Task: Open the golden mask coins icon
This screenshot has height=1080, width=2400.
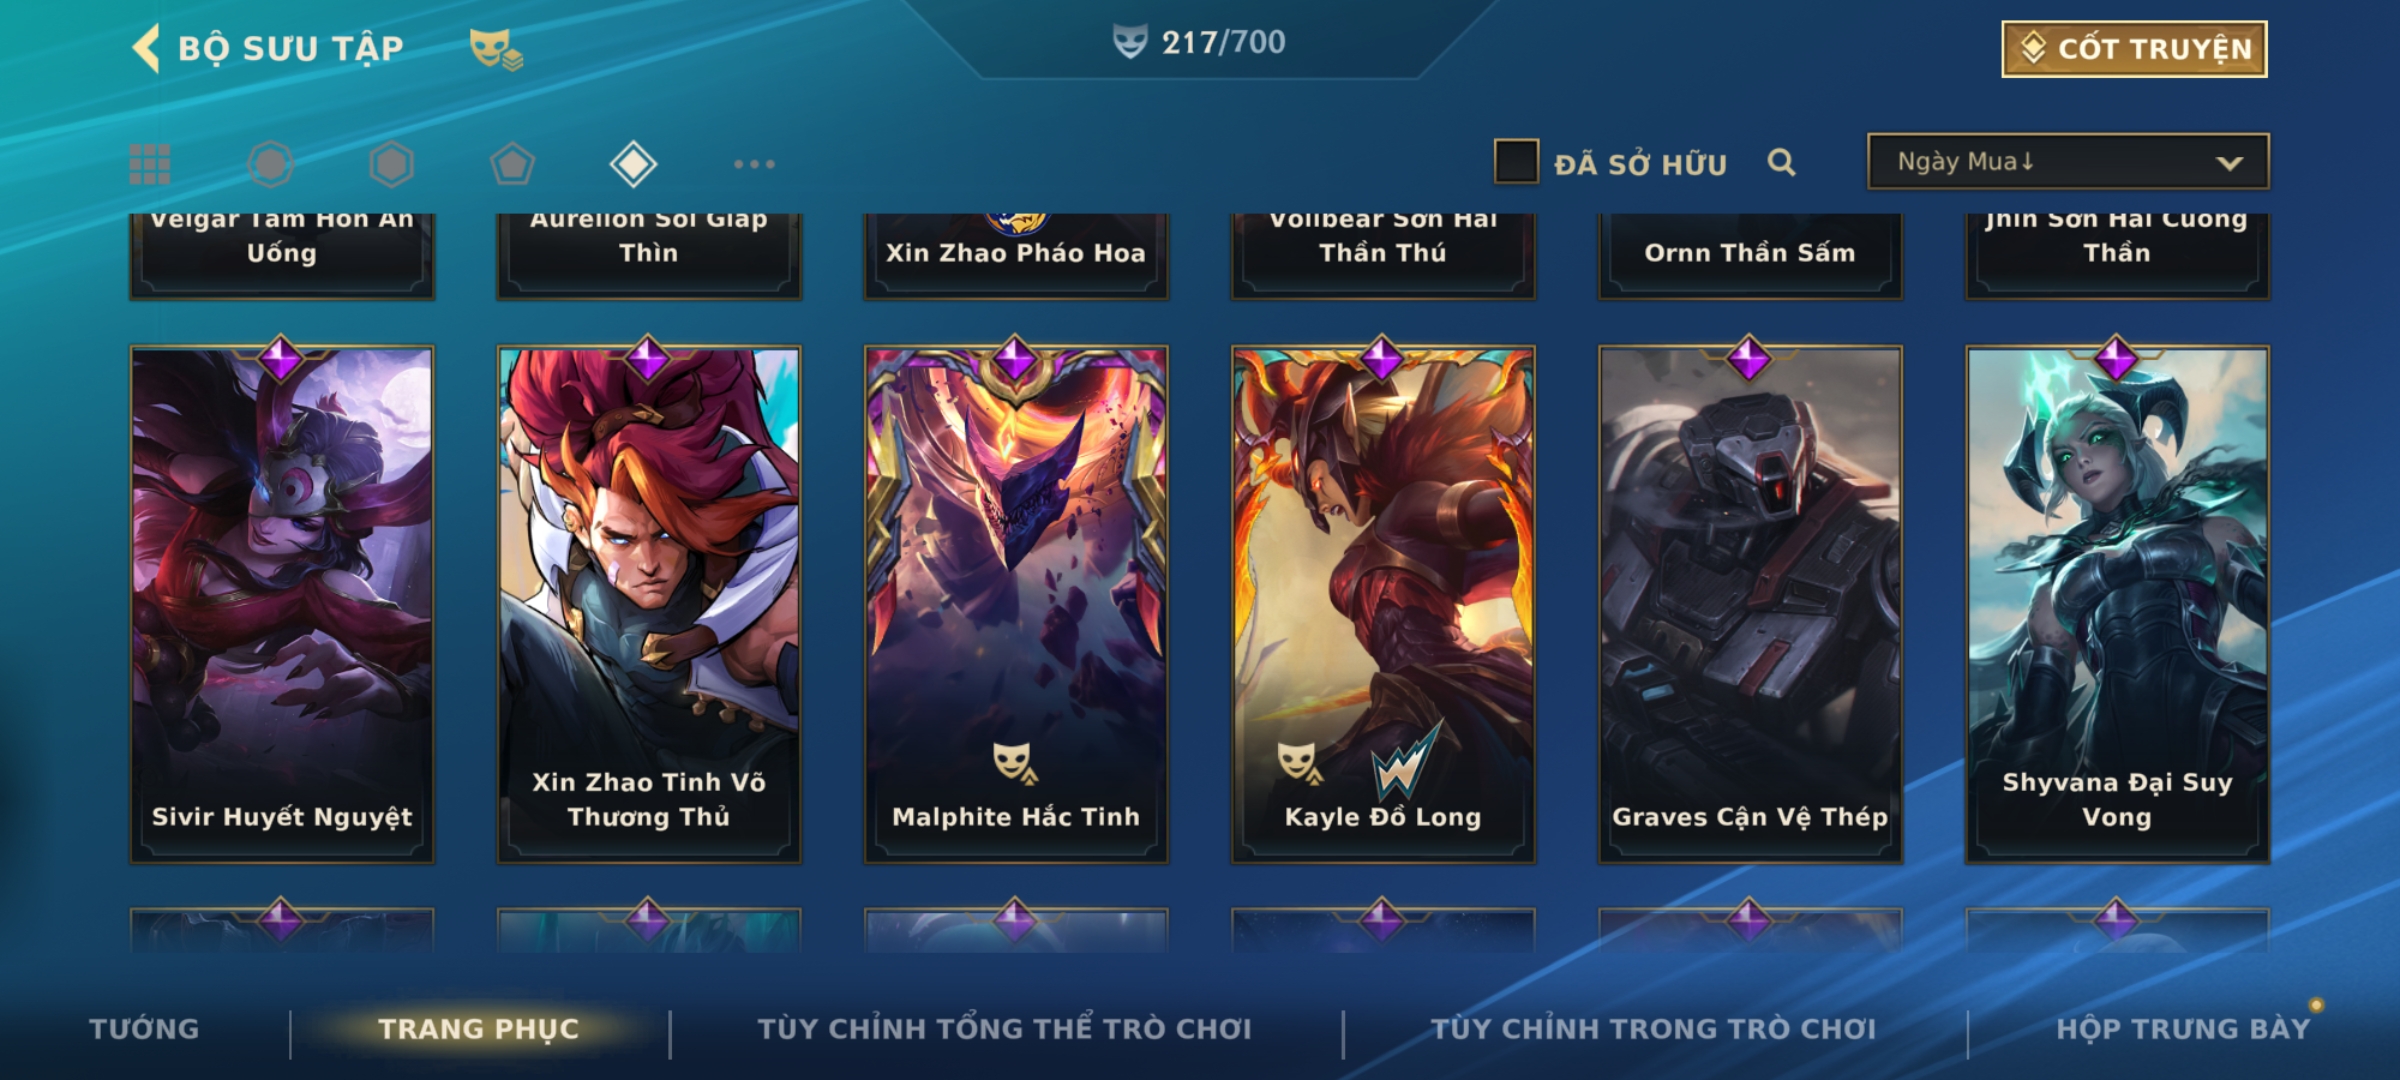Action: coord(496,48)
